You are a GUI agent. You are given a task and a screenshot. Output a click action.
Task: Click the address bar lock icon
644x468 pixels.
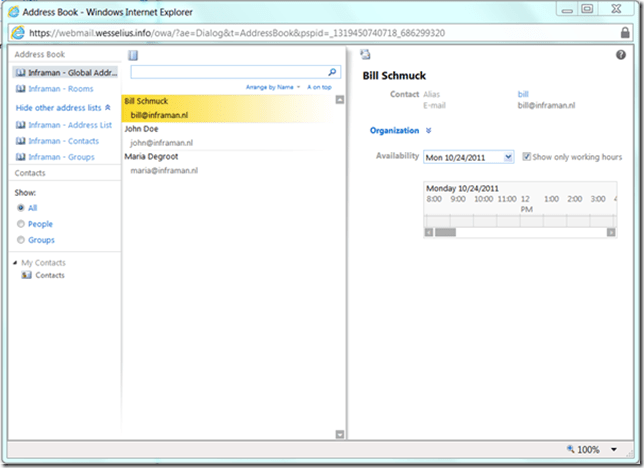click(625, 32)
